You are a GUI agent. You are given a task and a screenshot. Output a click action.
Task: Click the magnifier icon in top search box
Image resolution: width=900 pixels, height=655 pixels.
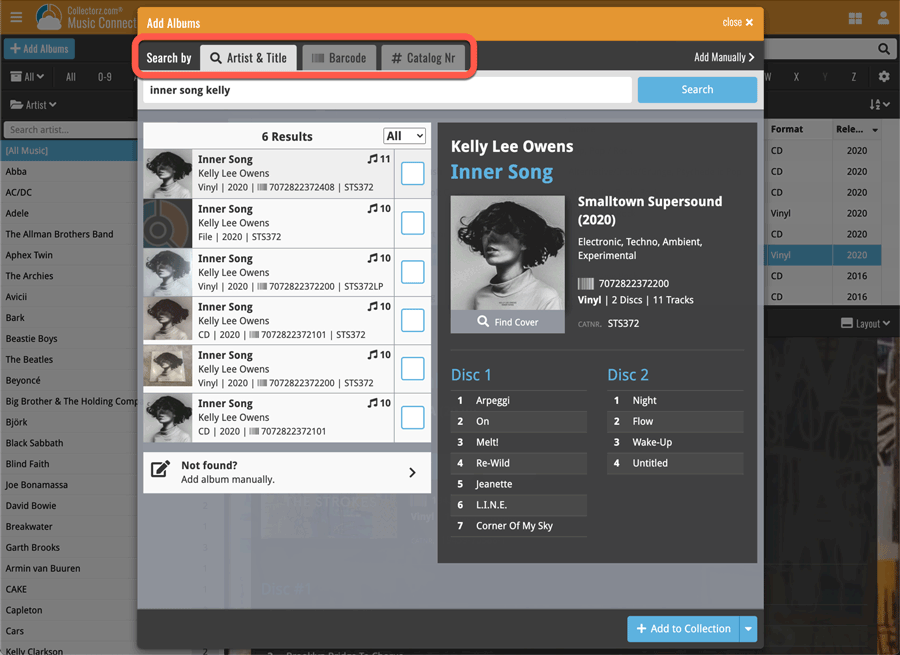884,49
